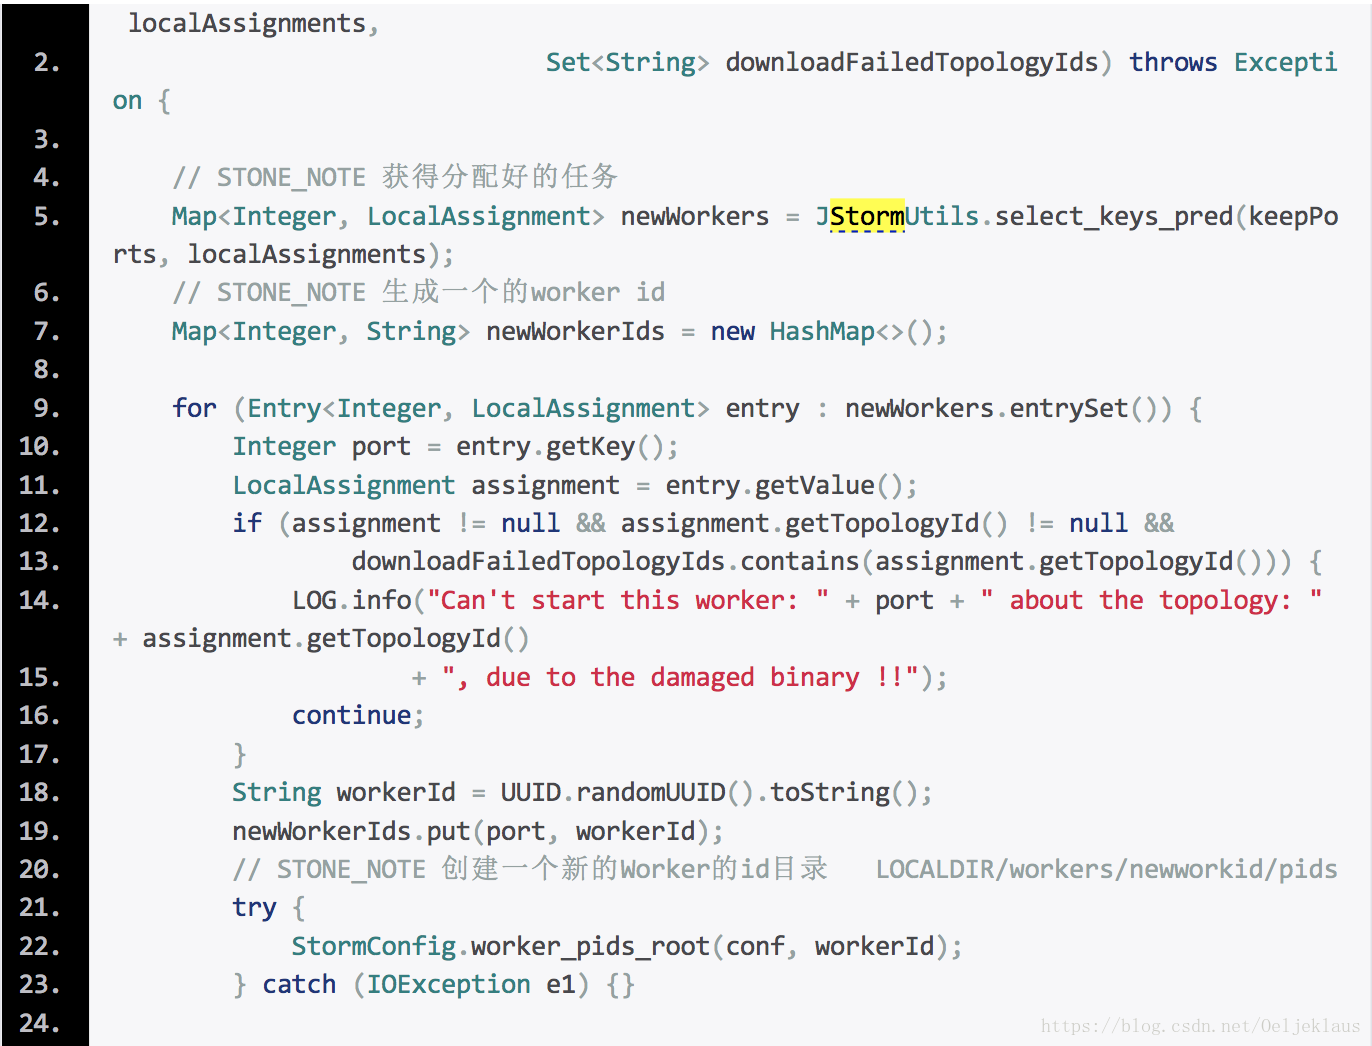
Task: Click the comment "// STONE_NOTE 生成一个的worker id"
Action: click(418, 292)
